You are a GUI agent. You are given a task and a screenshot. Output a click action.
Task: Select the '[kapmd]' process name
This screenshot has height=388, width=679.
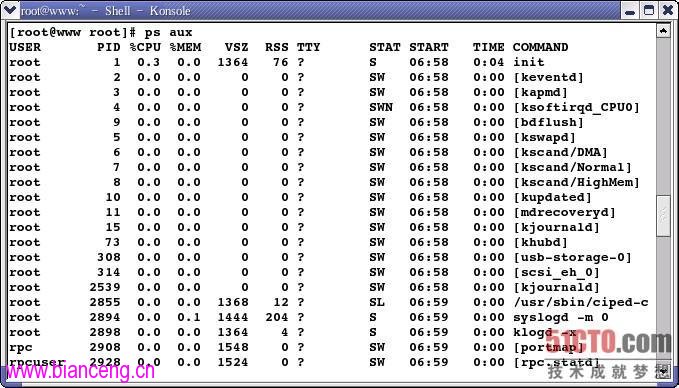[540, 92]
